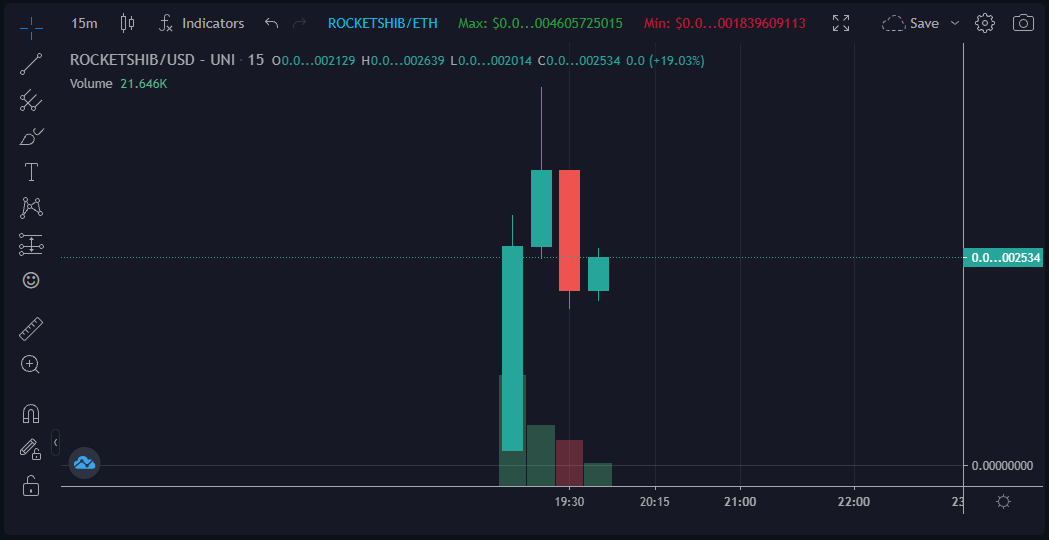Expand the Save dropdown arrow
The width and height of the screenshot is (1049, 540).
coord(955,23)
